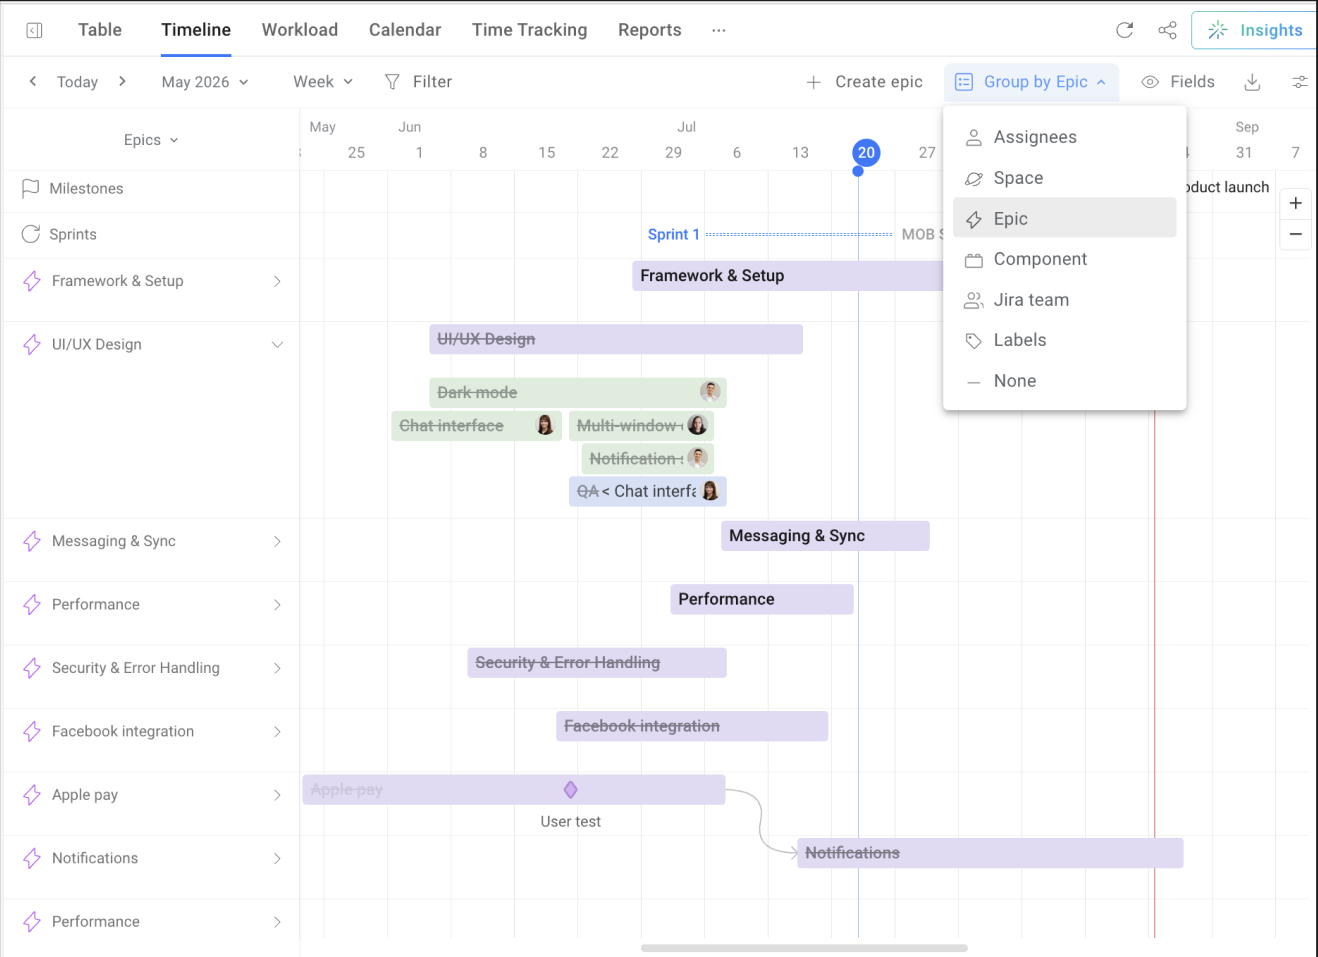Screen dimensions: 1318x957
Task: Collapse the sidebar panel icon
Action: (x=34, y=30)
